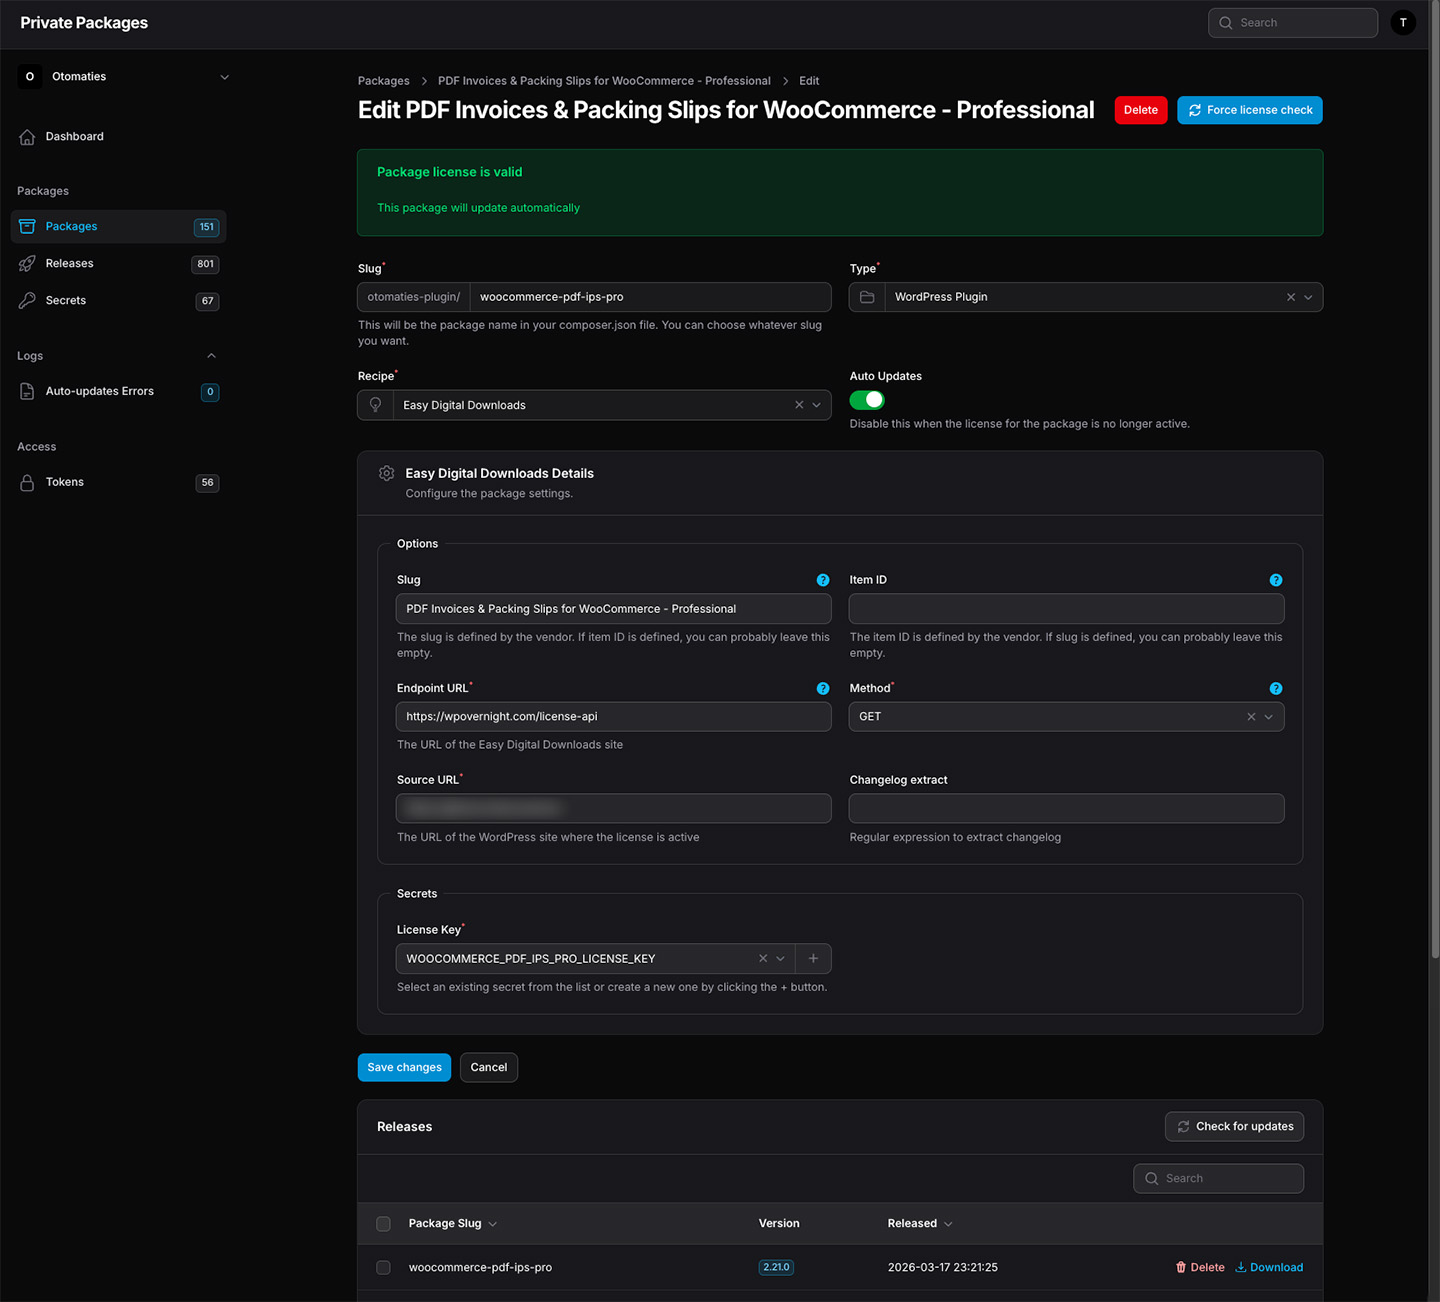
Task: Click the Packages box icon in sidebar
Action: coord(27,227)
